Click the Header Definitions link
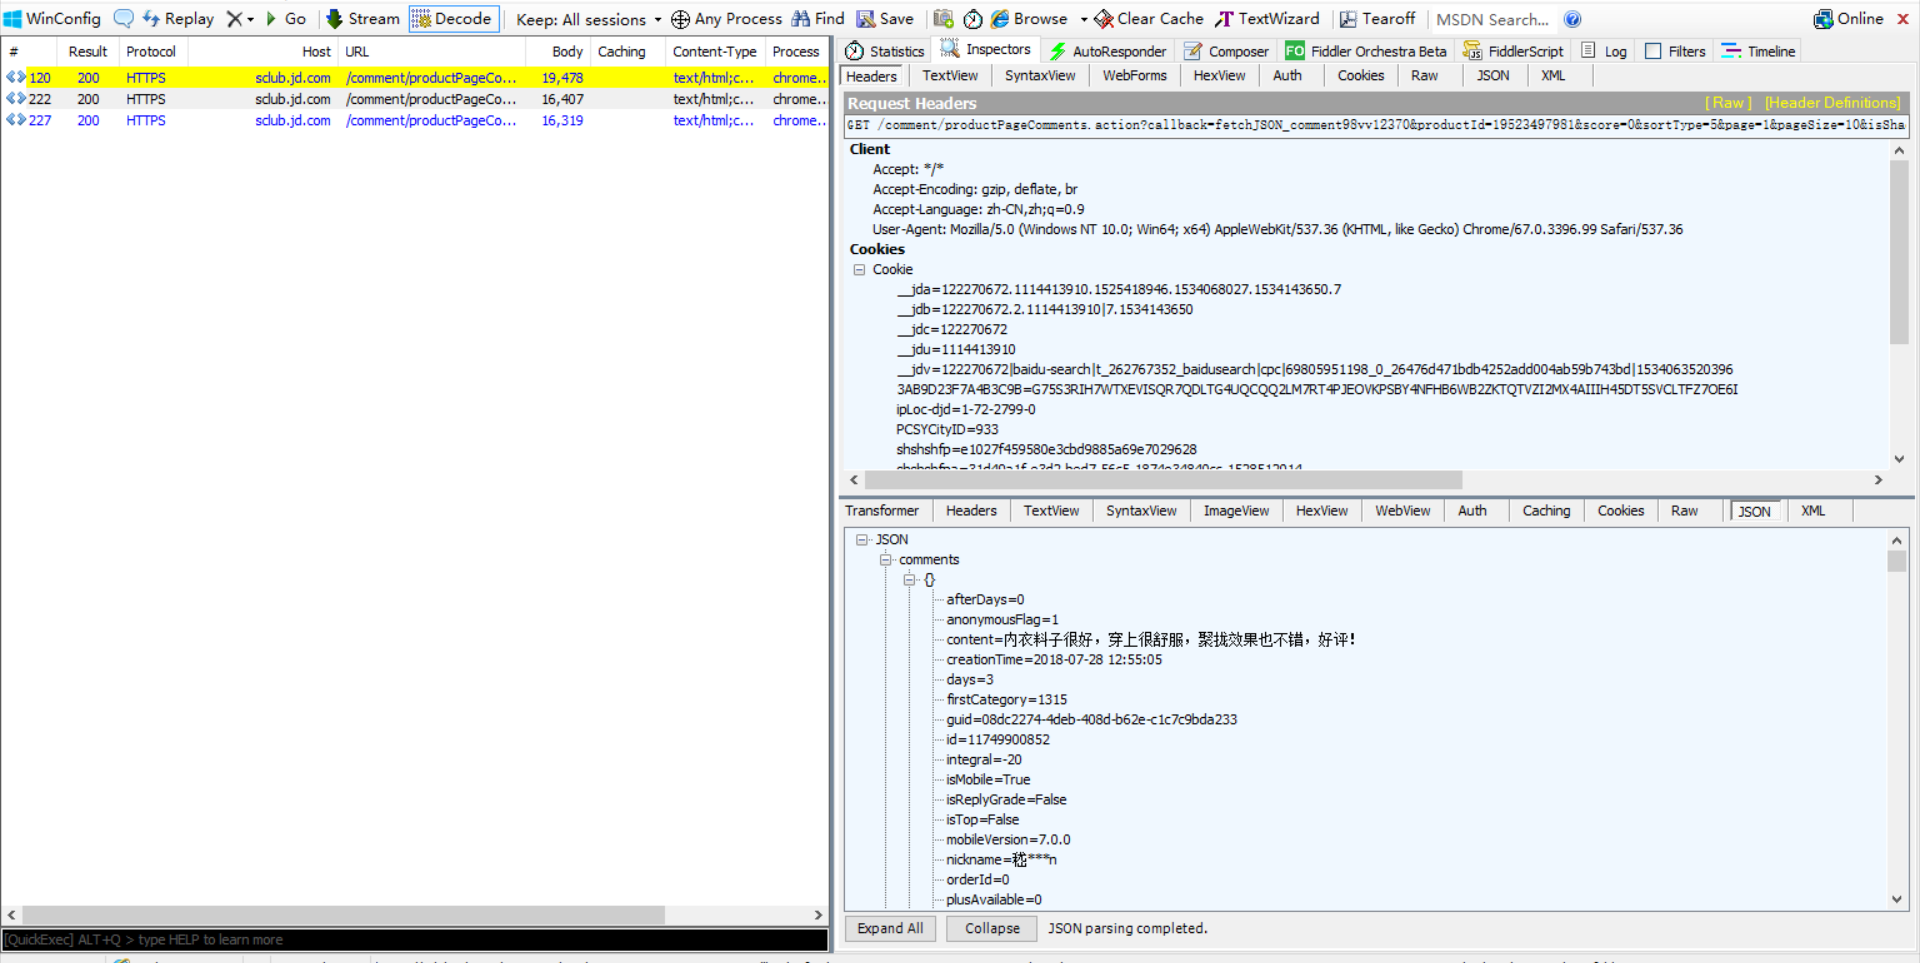Image resolution: width=1920 pixels, height=963 pixels. (x=1832, y=103)
